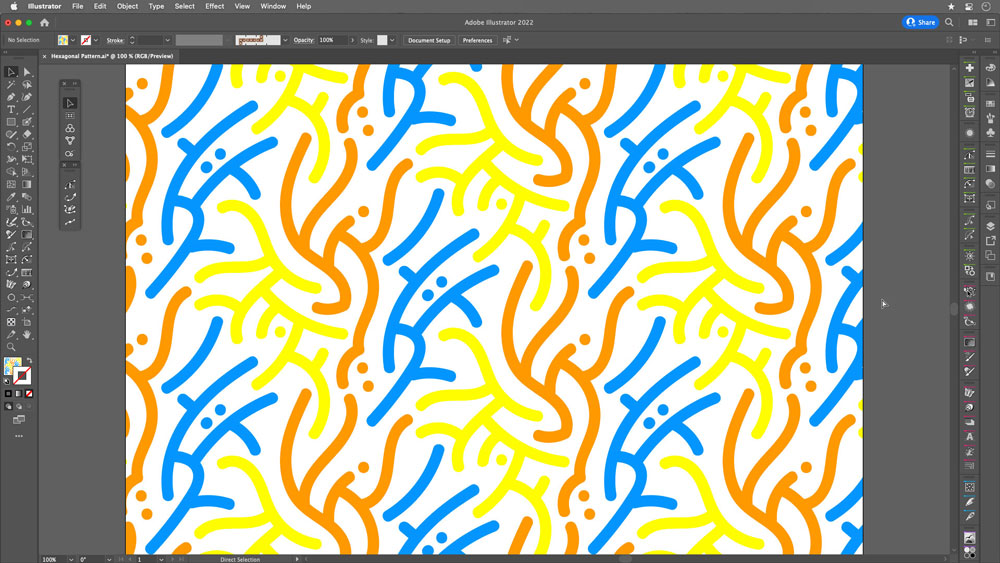
Task: Open the Stroke panel icon with three lines
Action: tap(990, 154)
